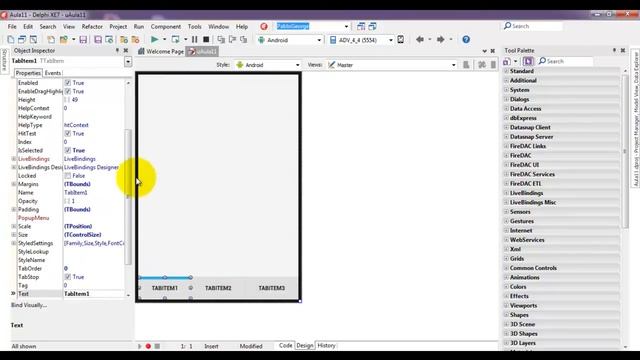Open the Object Inspector component selector dropdown

(x=128, y=61)
